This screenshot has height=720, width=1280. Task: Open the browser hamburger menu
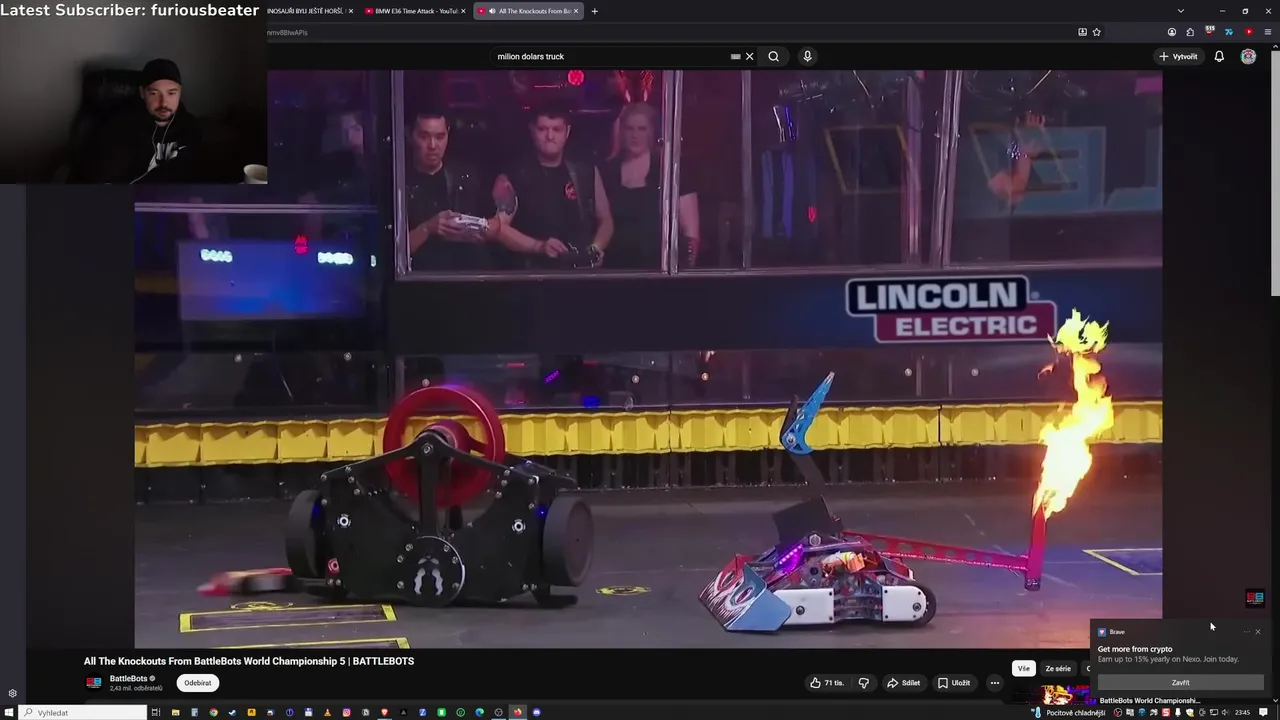coord(1268,32)
